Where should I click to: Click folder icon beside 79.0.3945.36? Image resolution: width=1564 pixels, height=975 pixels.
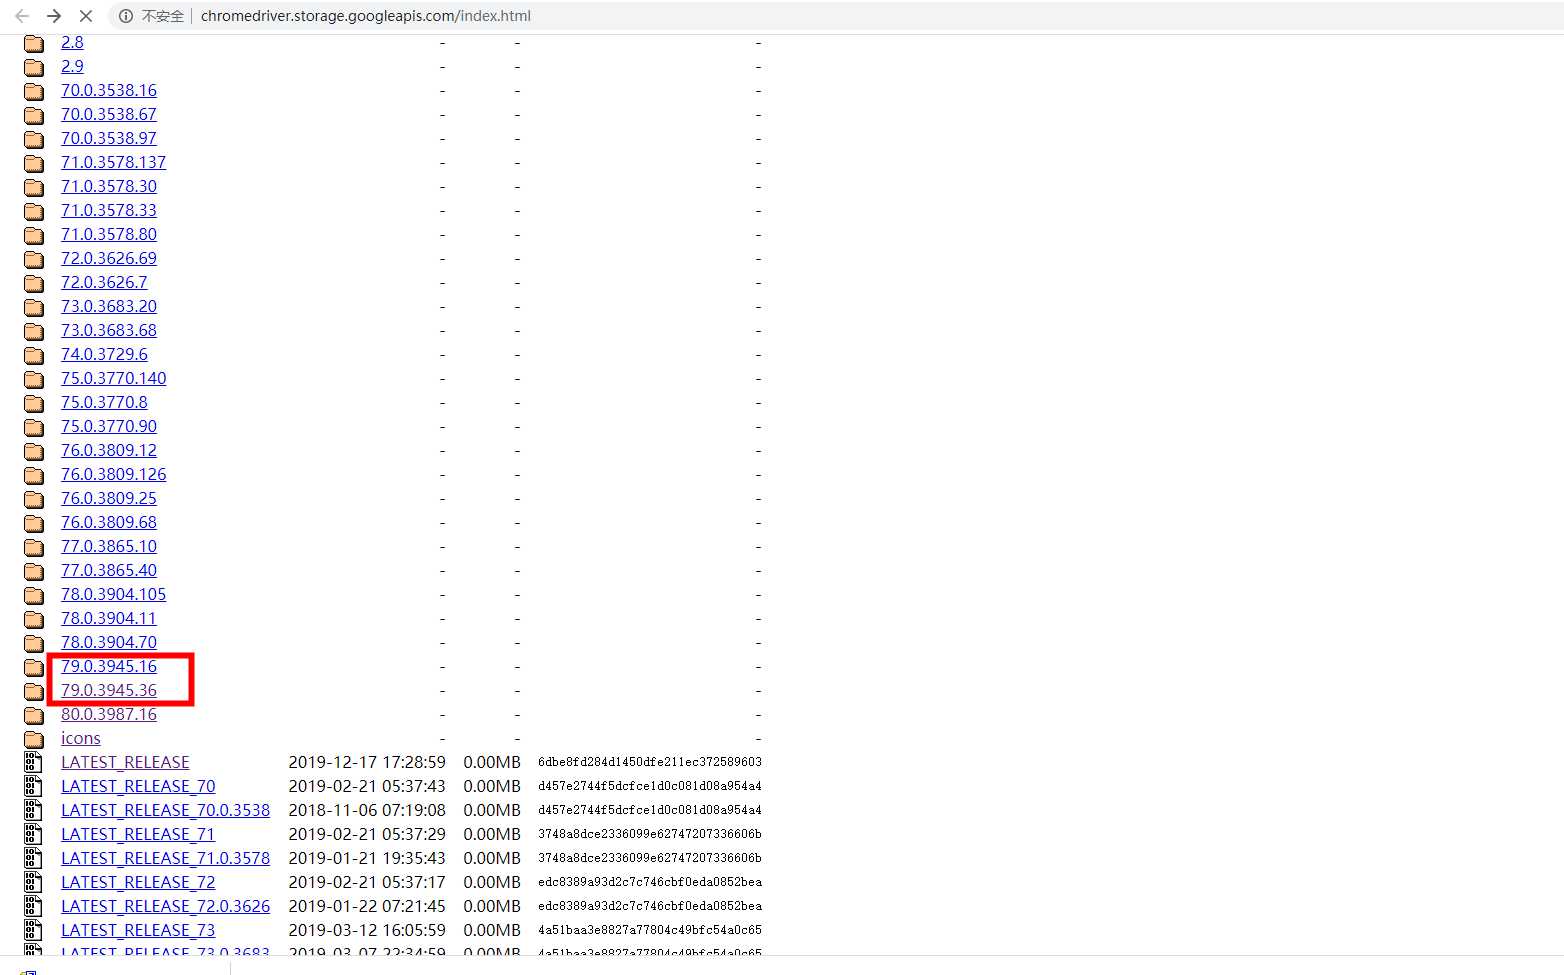(34, 691)
